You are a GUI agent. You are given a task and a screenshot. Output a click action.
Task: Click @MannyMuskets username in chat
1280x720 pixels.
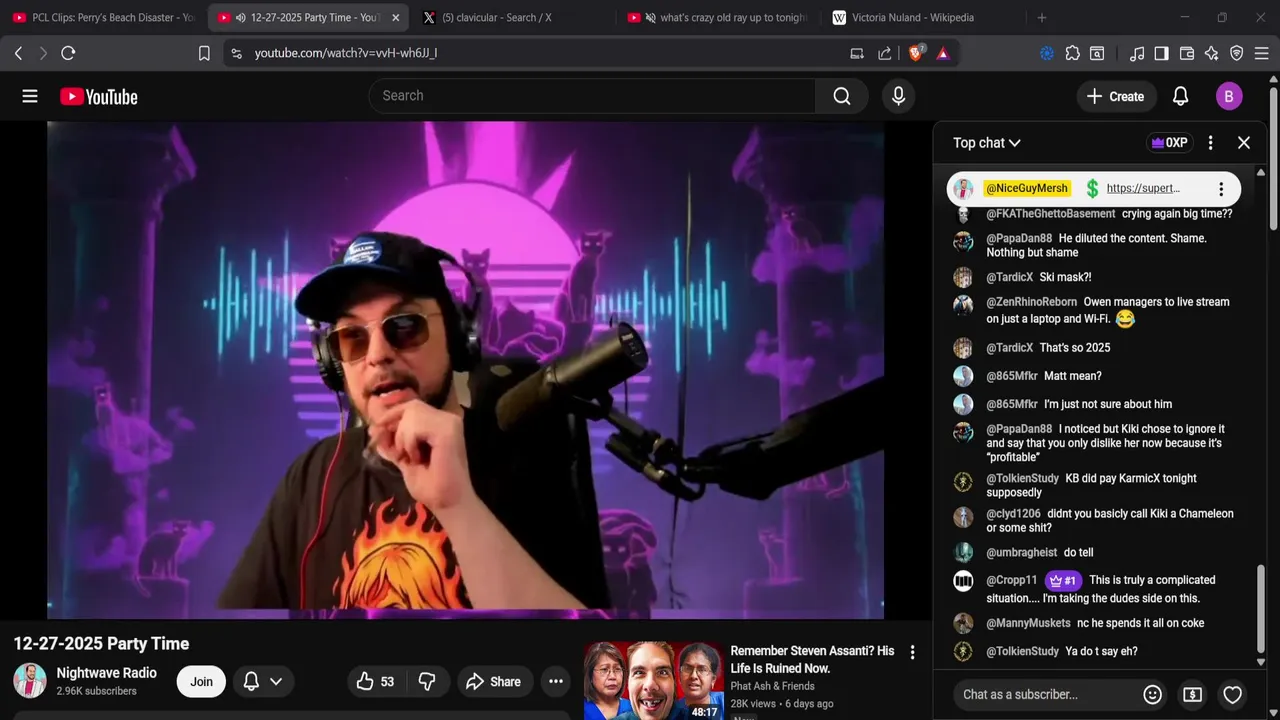click(1028, 623)
